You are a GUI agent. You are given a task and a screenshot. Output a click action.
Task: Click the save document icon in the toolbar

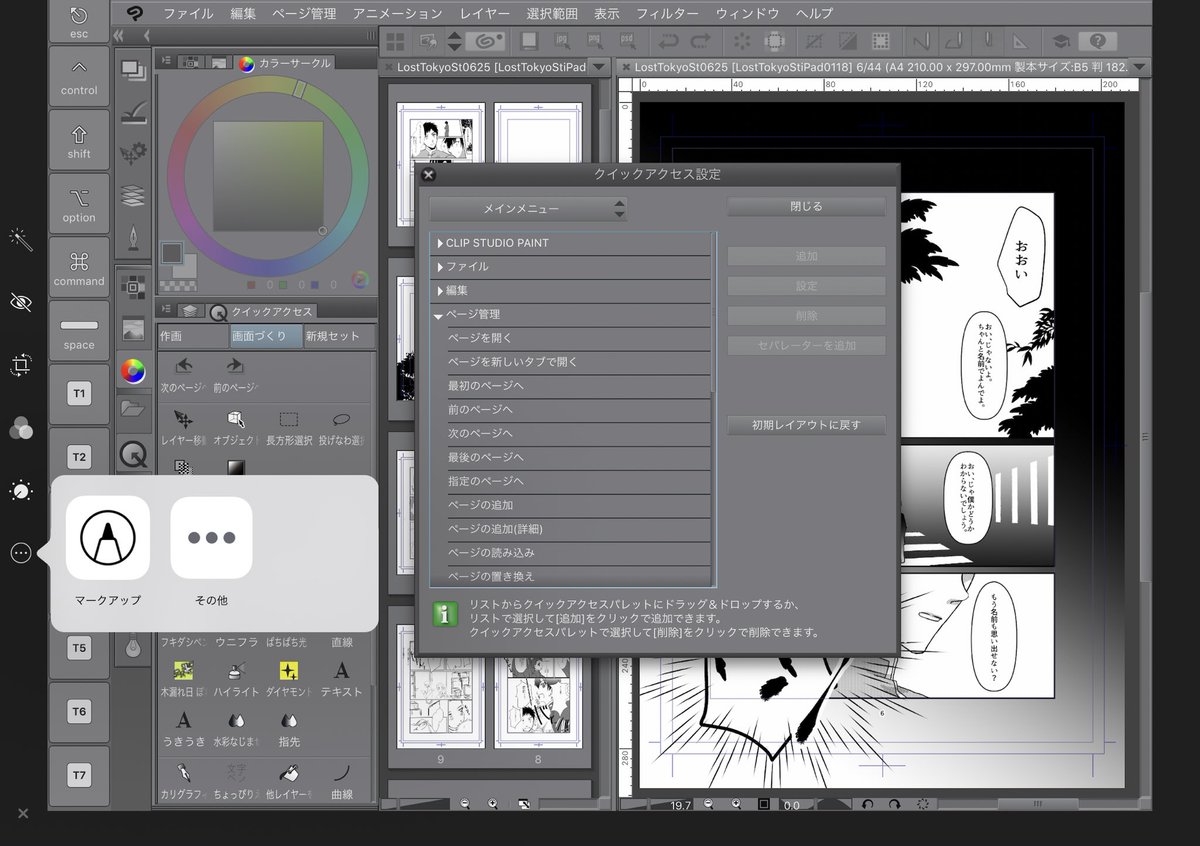tap(530, 41)
